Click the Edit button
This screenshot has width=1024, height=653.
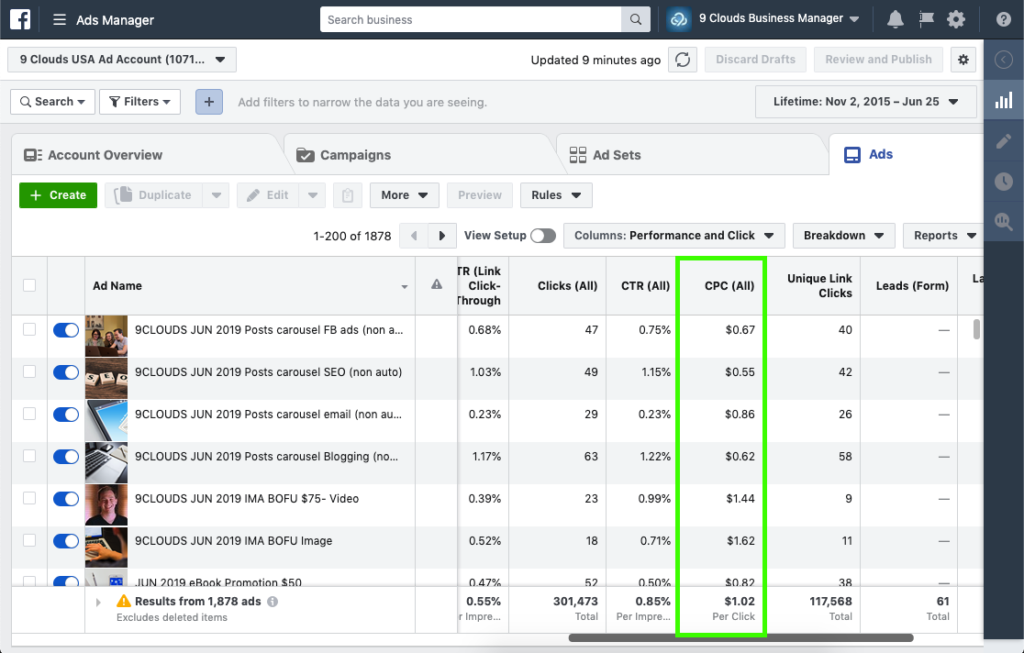click(268, 195)
